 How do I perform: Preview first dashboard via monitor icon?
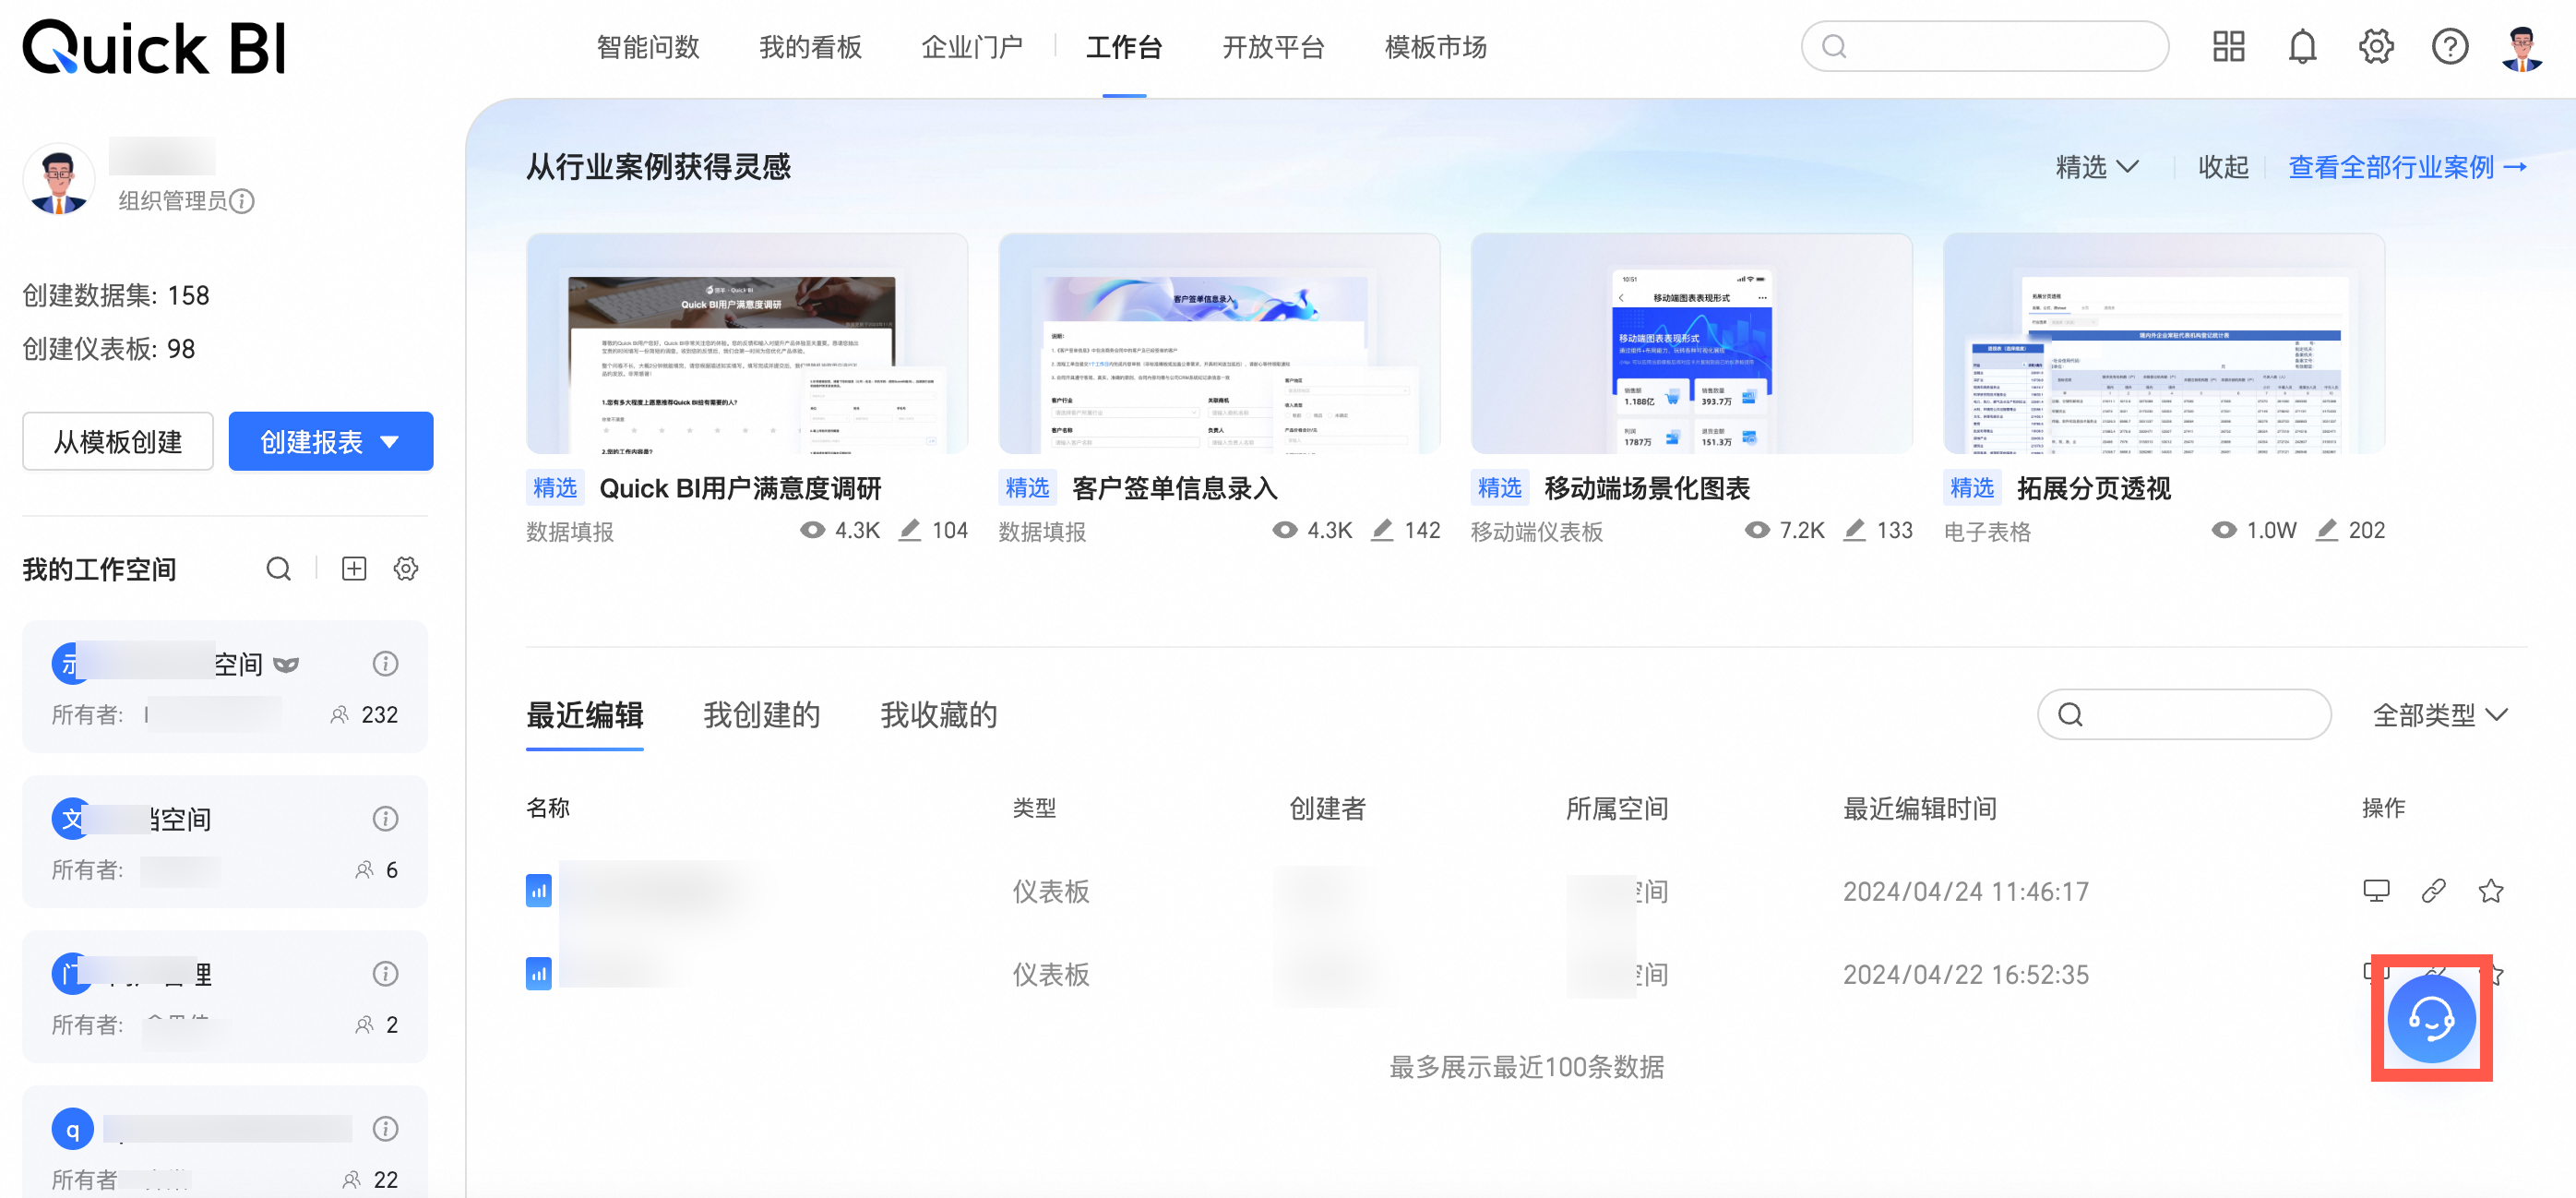tap(2376, 890)
